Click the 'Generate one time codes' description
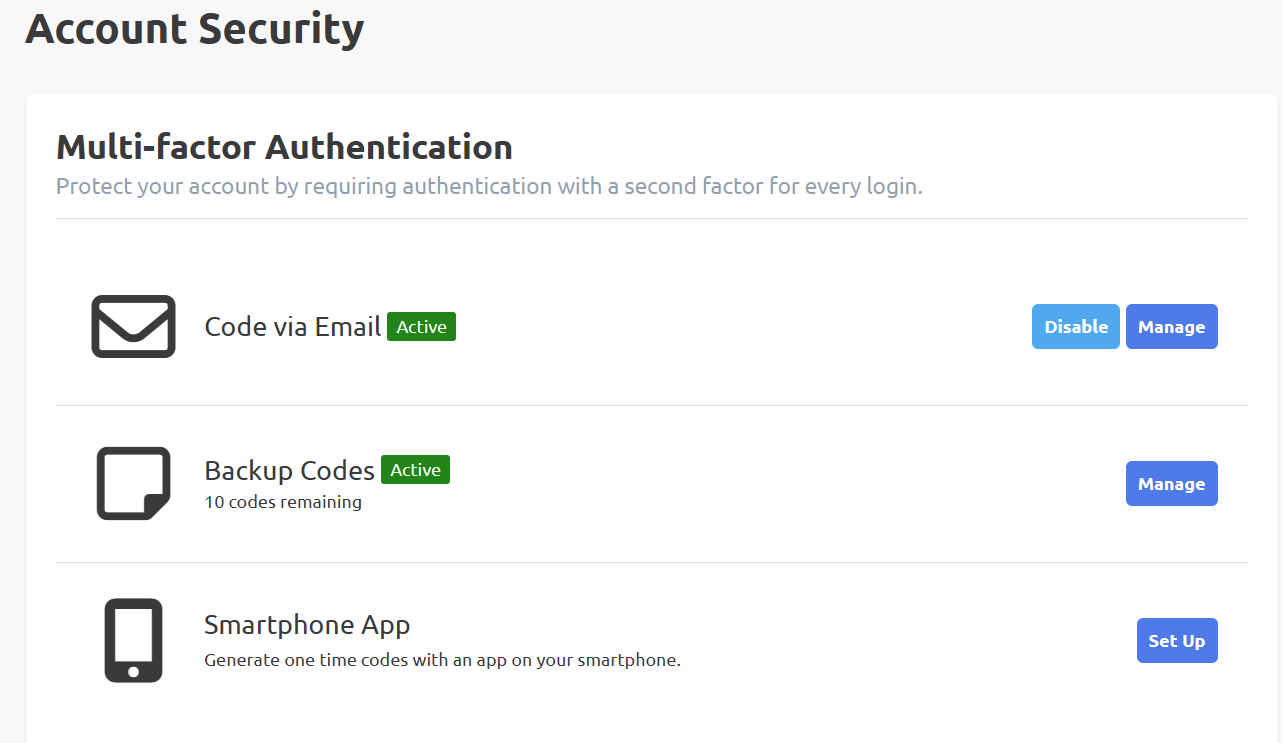 442,660
